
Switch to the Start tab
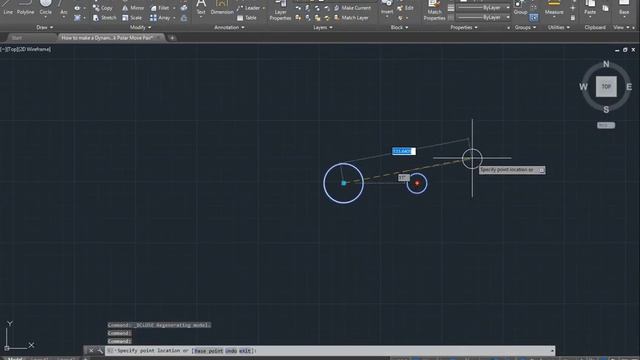pyautogui.click(x=17, y=38)
